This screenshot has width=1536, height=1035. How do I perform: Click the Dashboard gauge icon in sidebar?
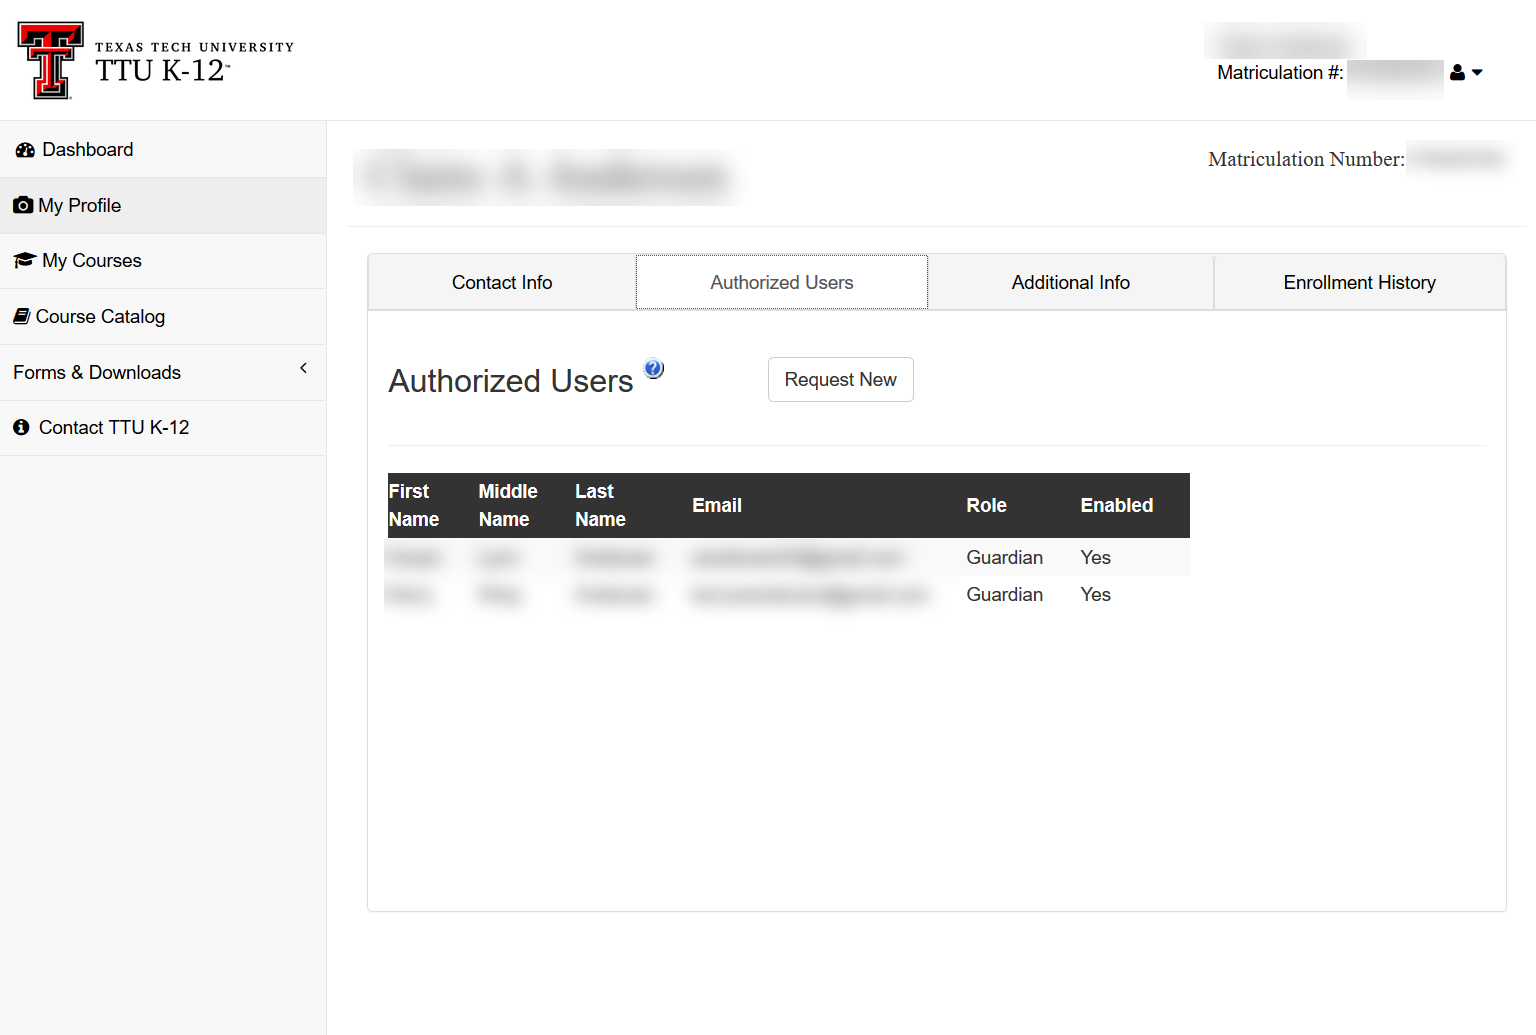[25, 150]
